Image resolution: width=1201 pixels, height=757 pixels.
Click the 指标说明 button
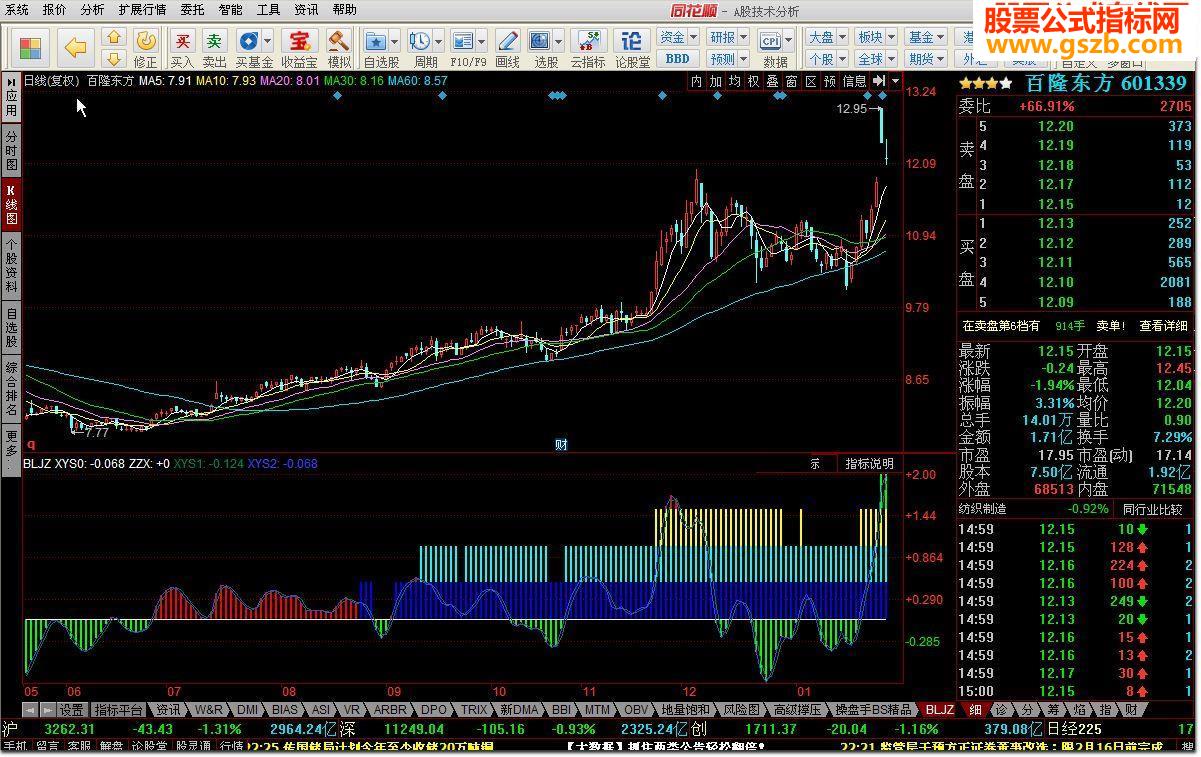tap(869, 463)
